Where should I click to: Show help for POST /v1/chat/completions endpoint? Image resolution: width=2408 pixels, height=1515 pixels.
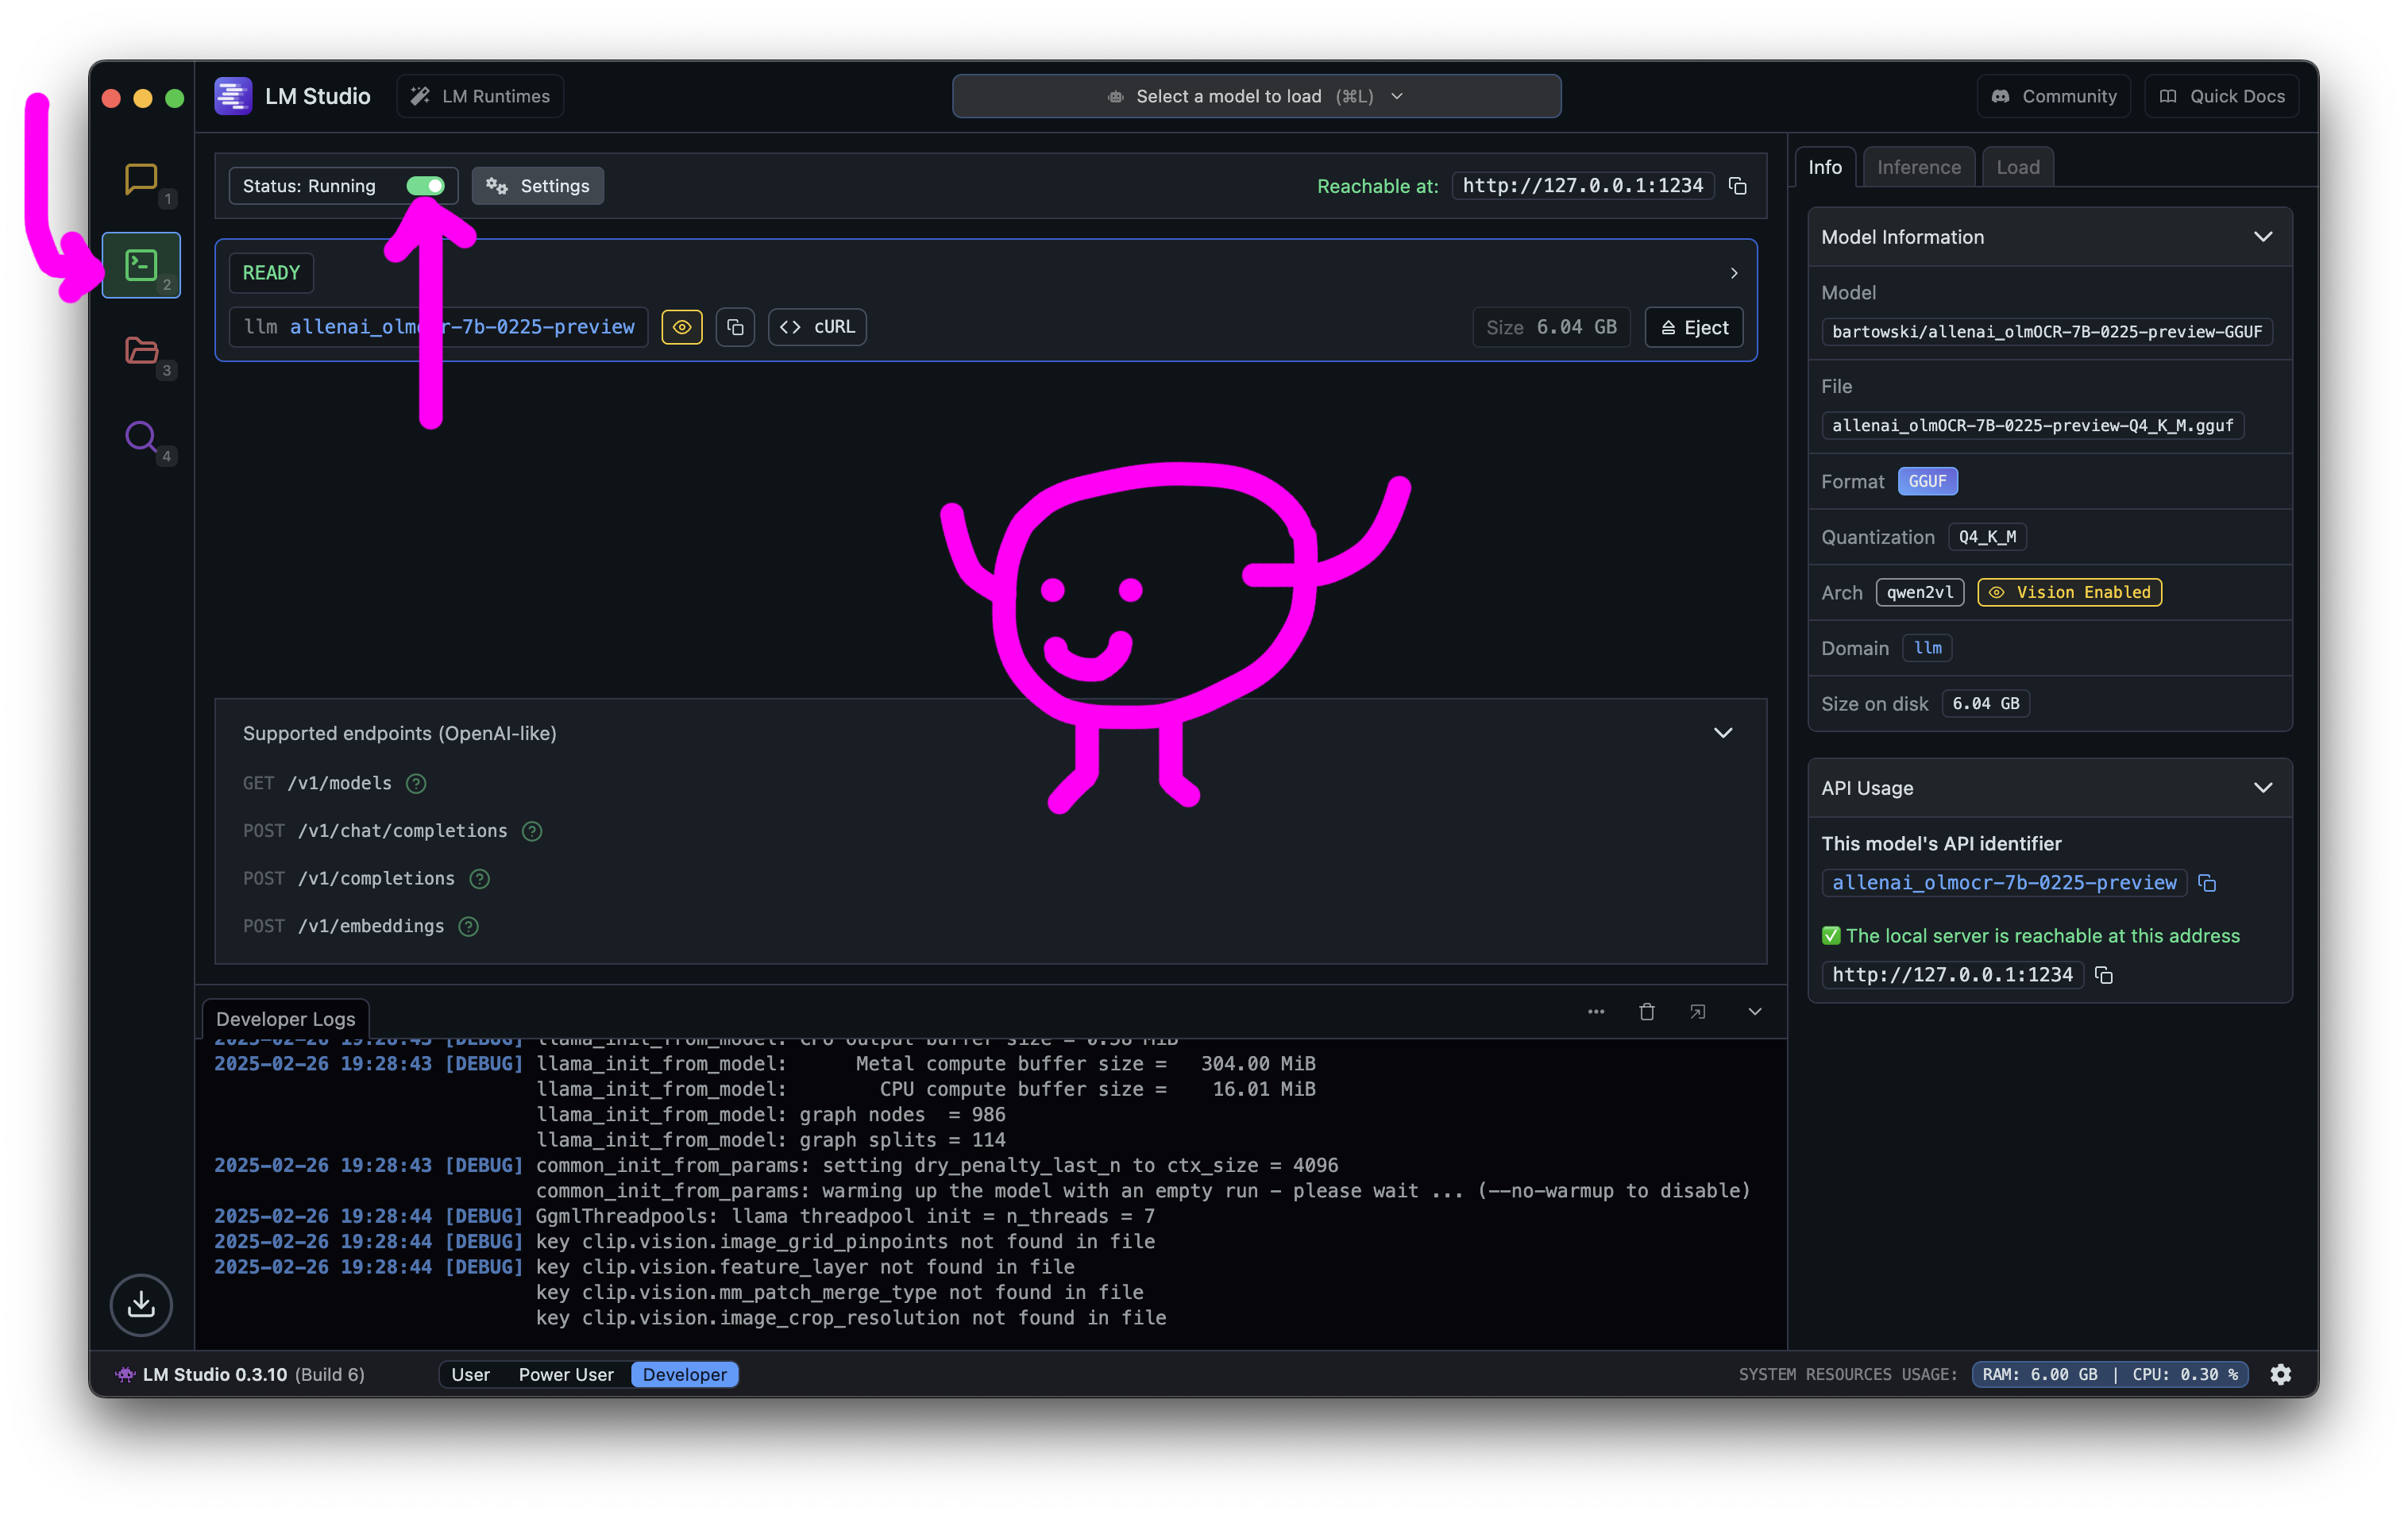click(x=532, y=831)
